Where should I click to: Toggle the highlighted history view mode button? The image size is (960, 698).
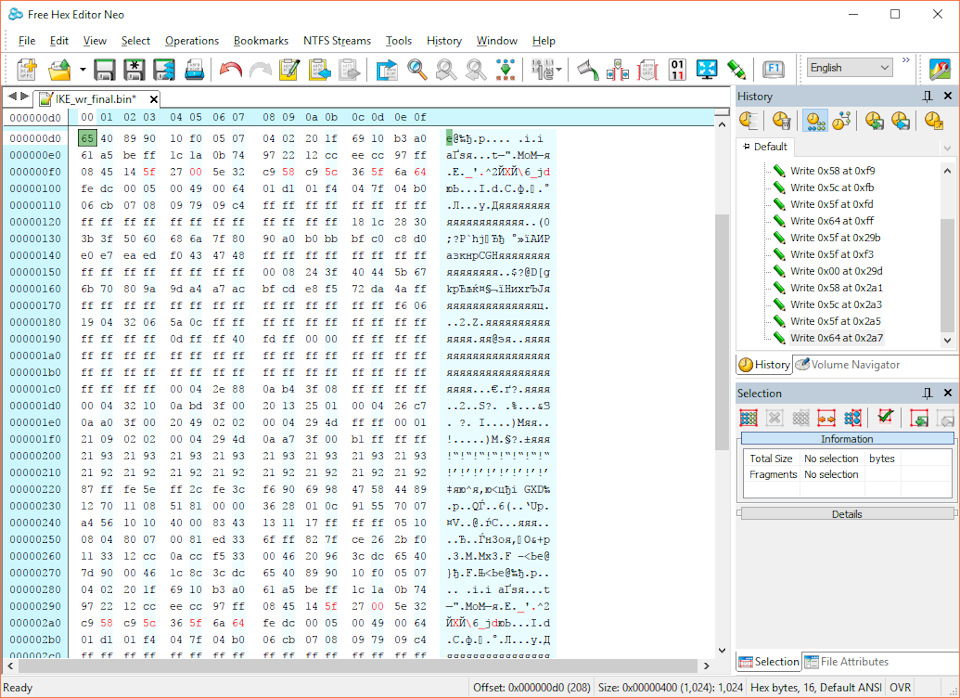click(x=813, y=121)
